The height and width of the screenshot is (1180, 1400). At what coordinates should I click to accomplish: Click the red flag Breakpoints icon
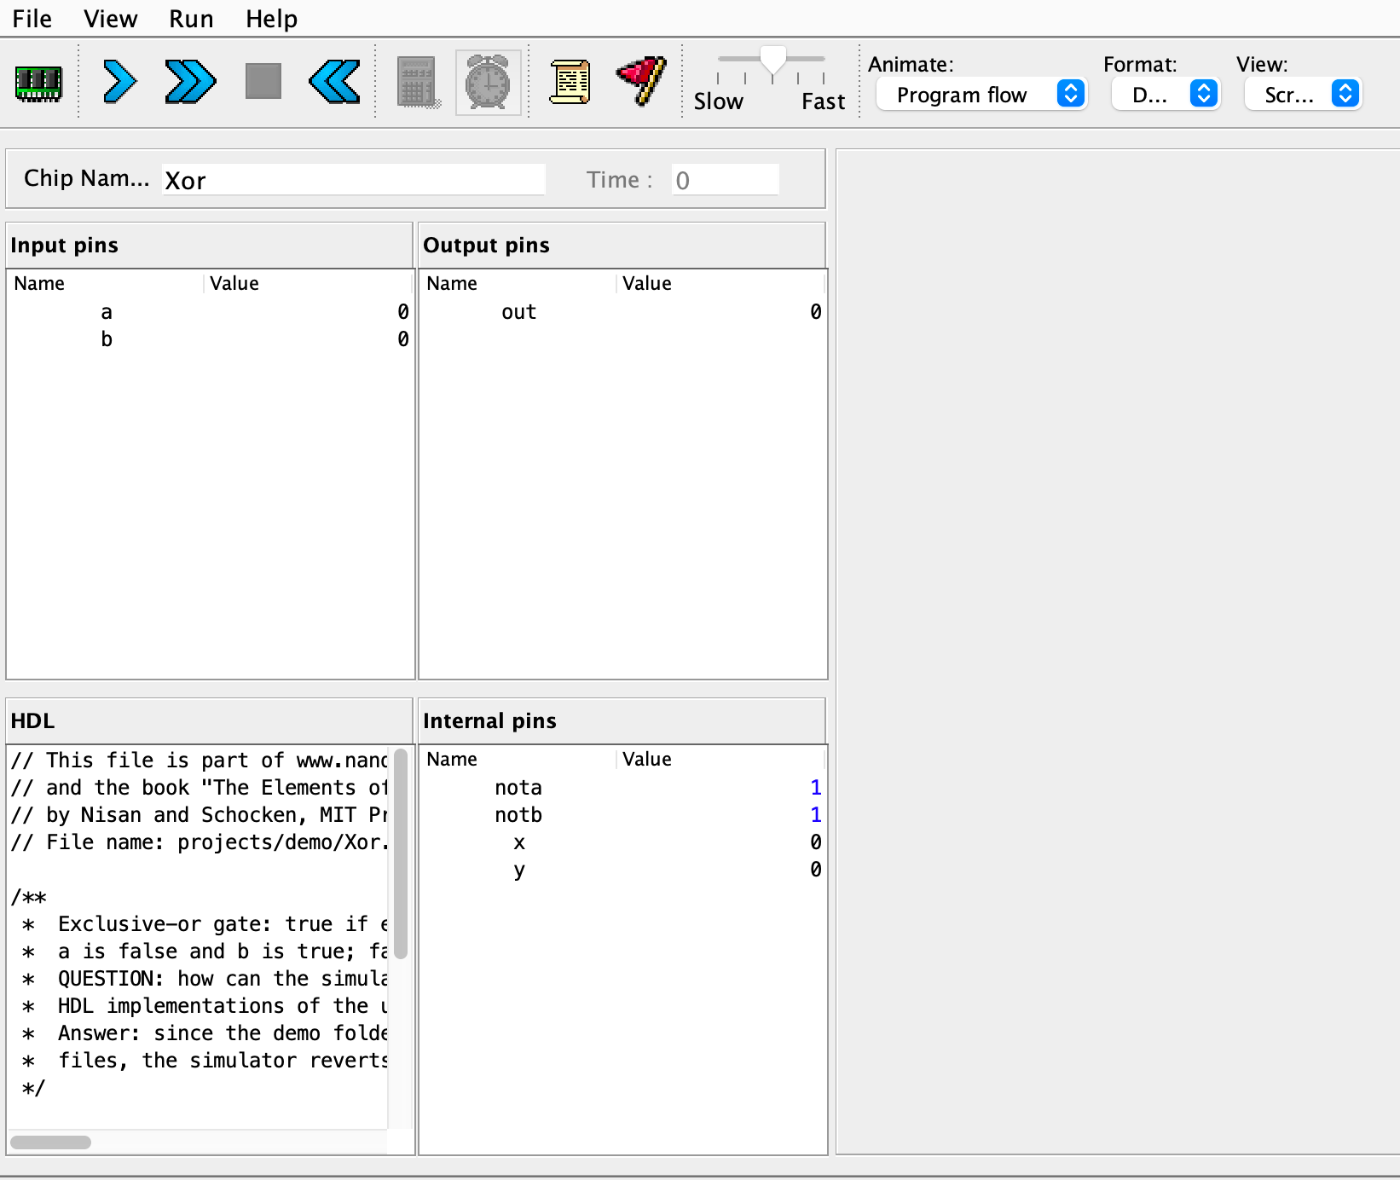click(x=642, y=81)
